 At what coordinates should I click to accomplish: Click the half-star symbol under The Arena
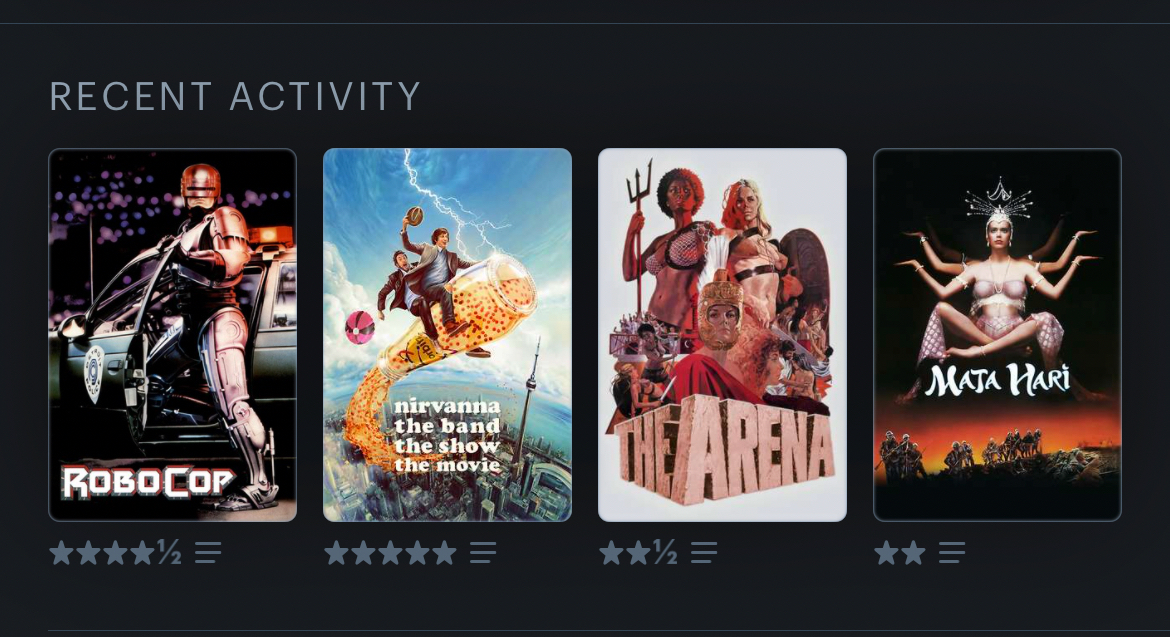665,552
